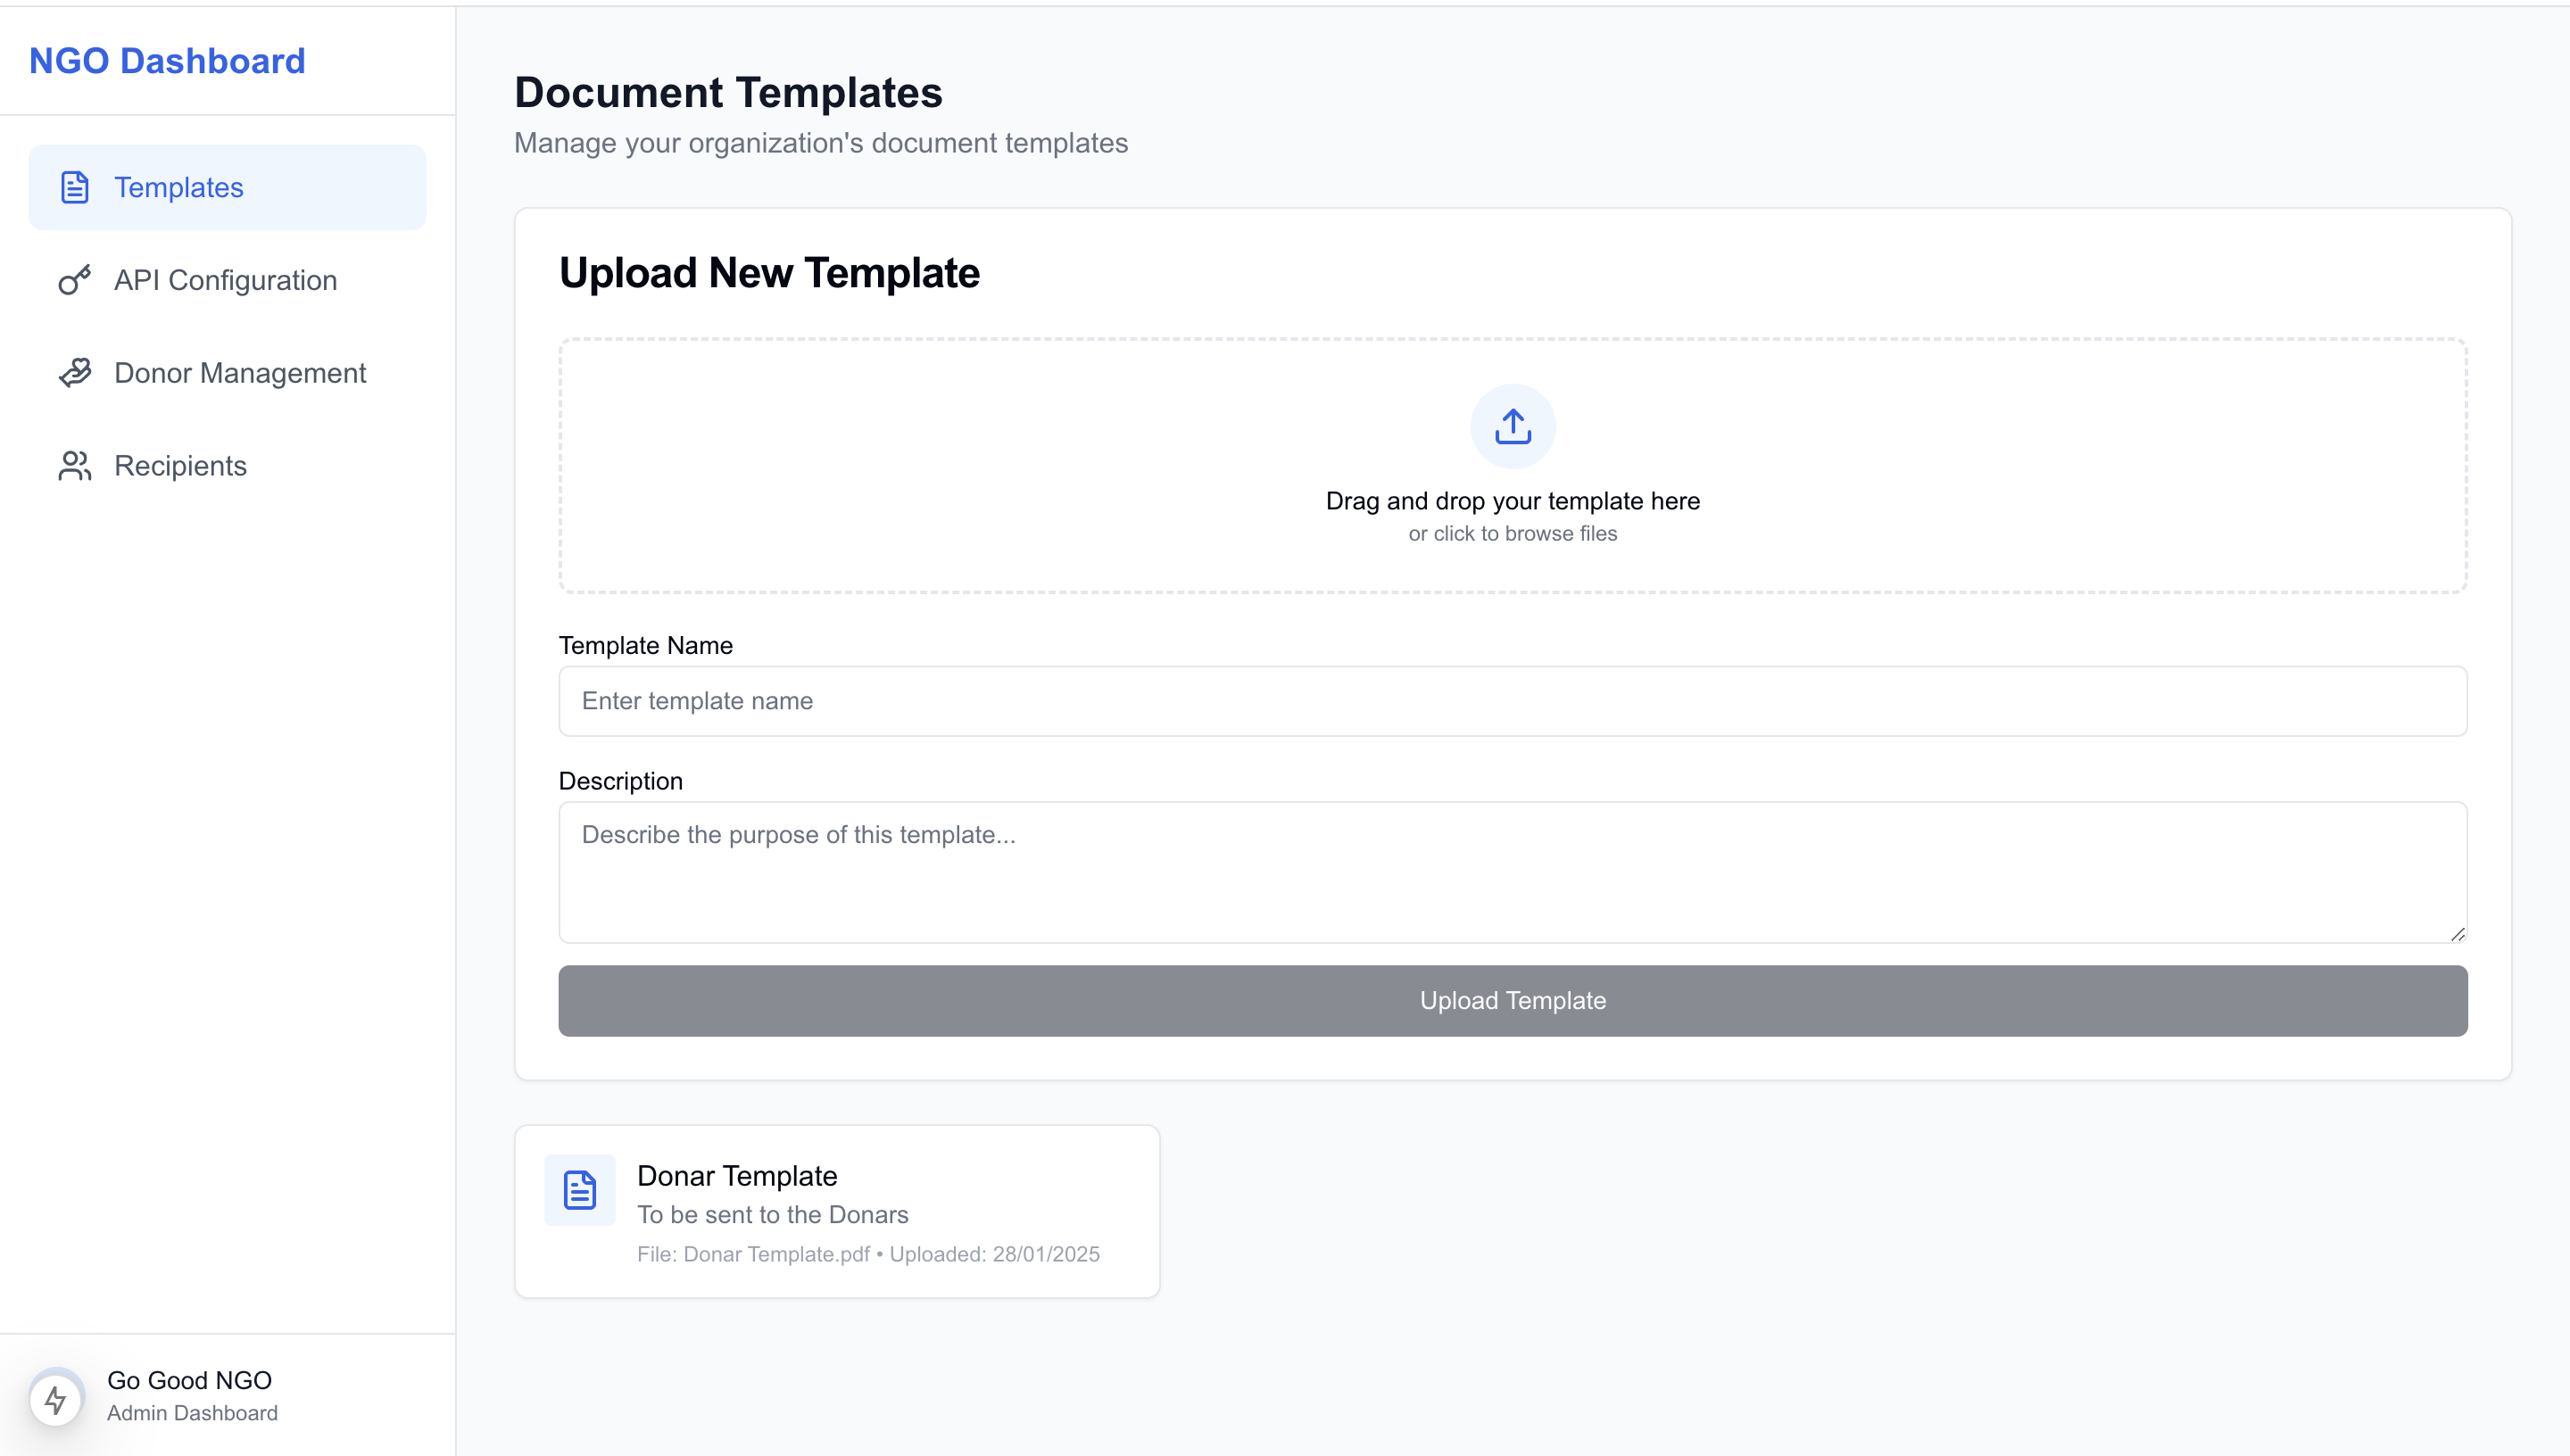The image size is (2570, 1456).
Task: Go to API Configuration page
Action: (226, 280)
